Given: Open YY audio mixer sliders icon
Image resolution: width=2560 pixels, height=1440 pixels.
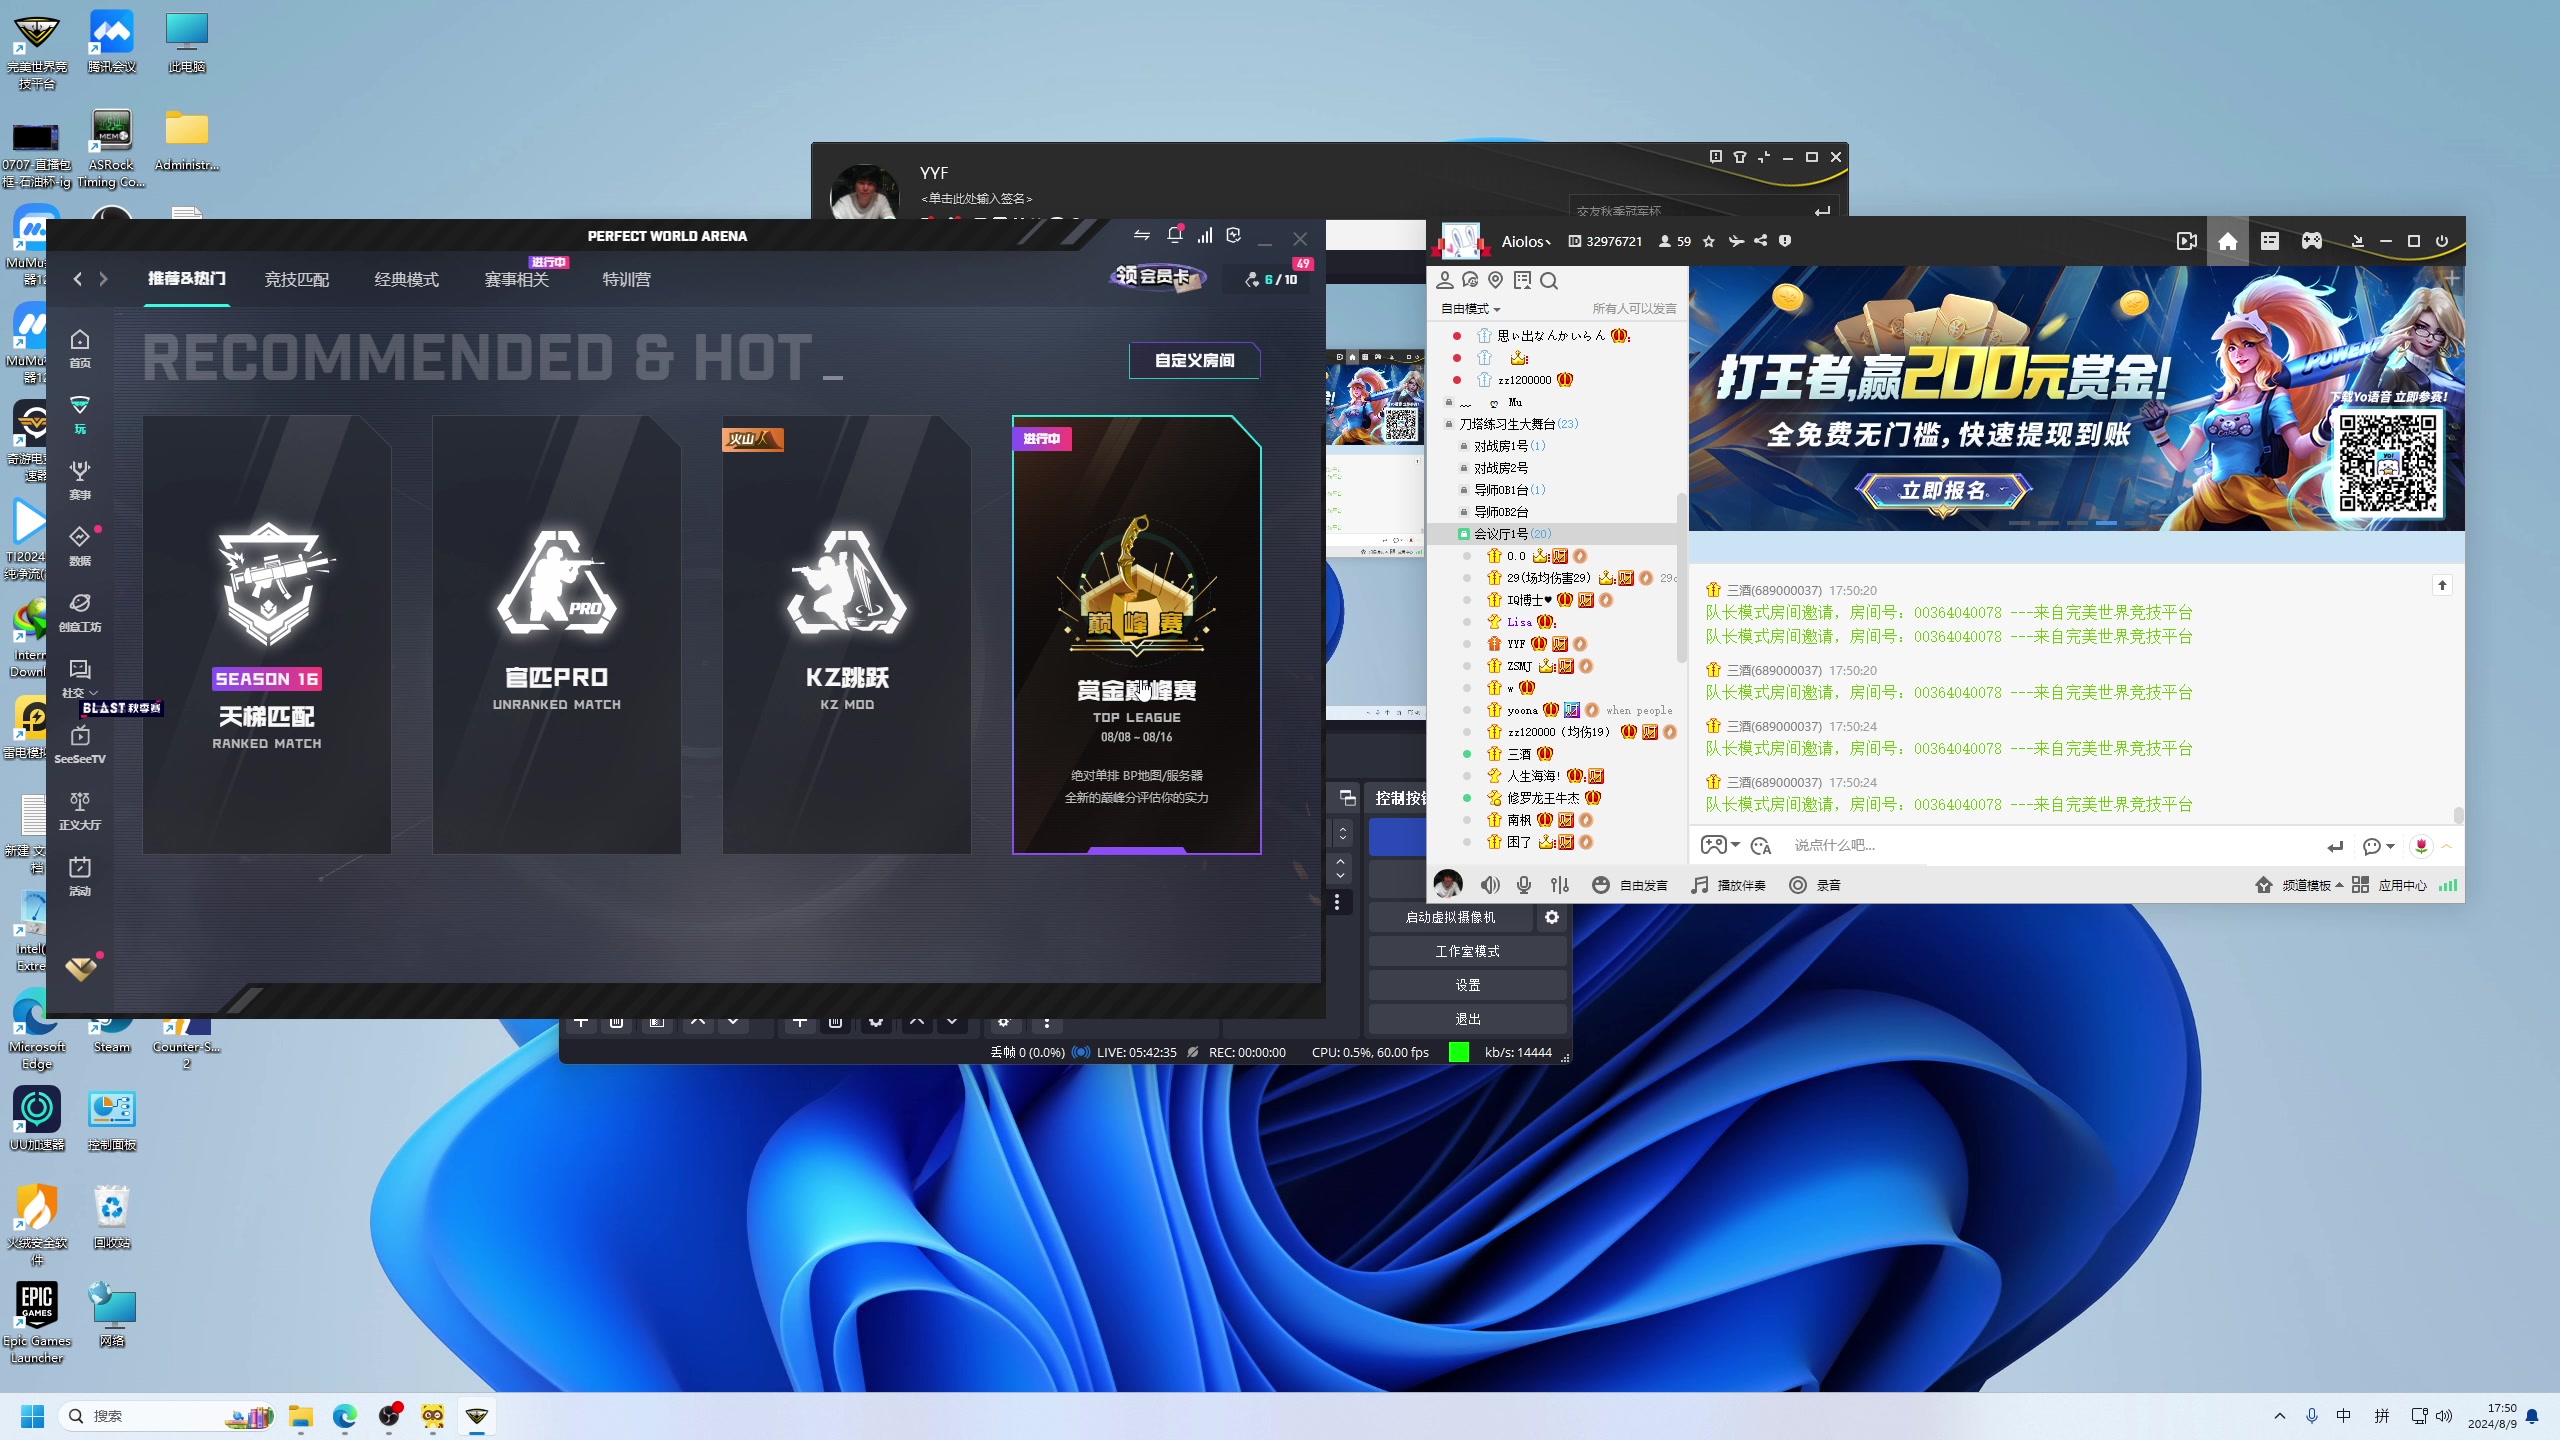Looking at the screenshot, I should point(1560,885).
